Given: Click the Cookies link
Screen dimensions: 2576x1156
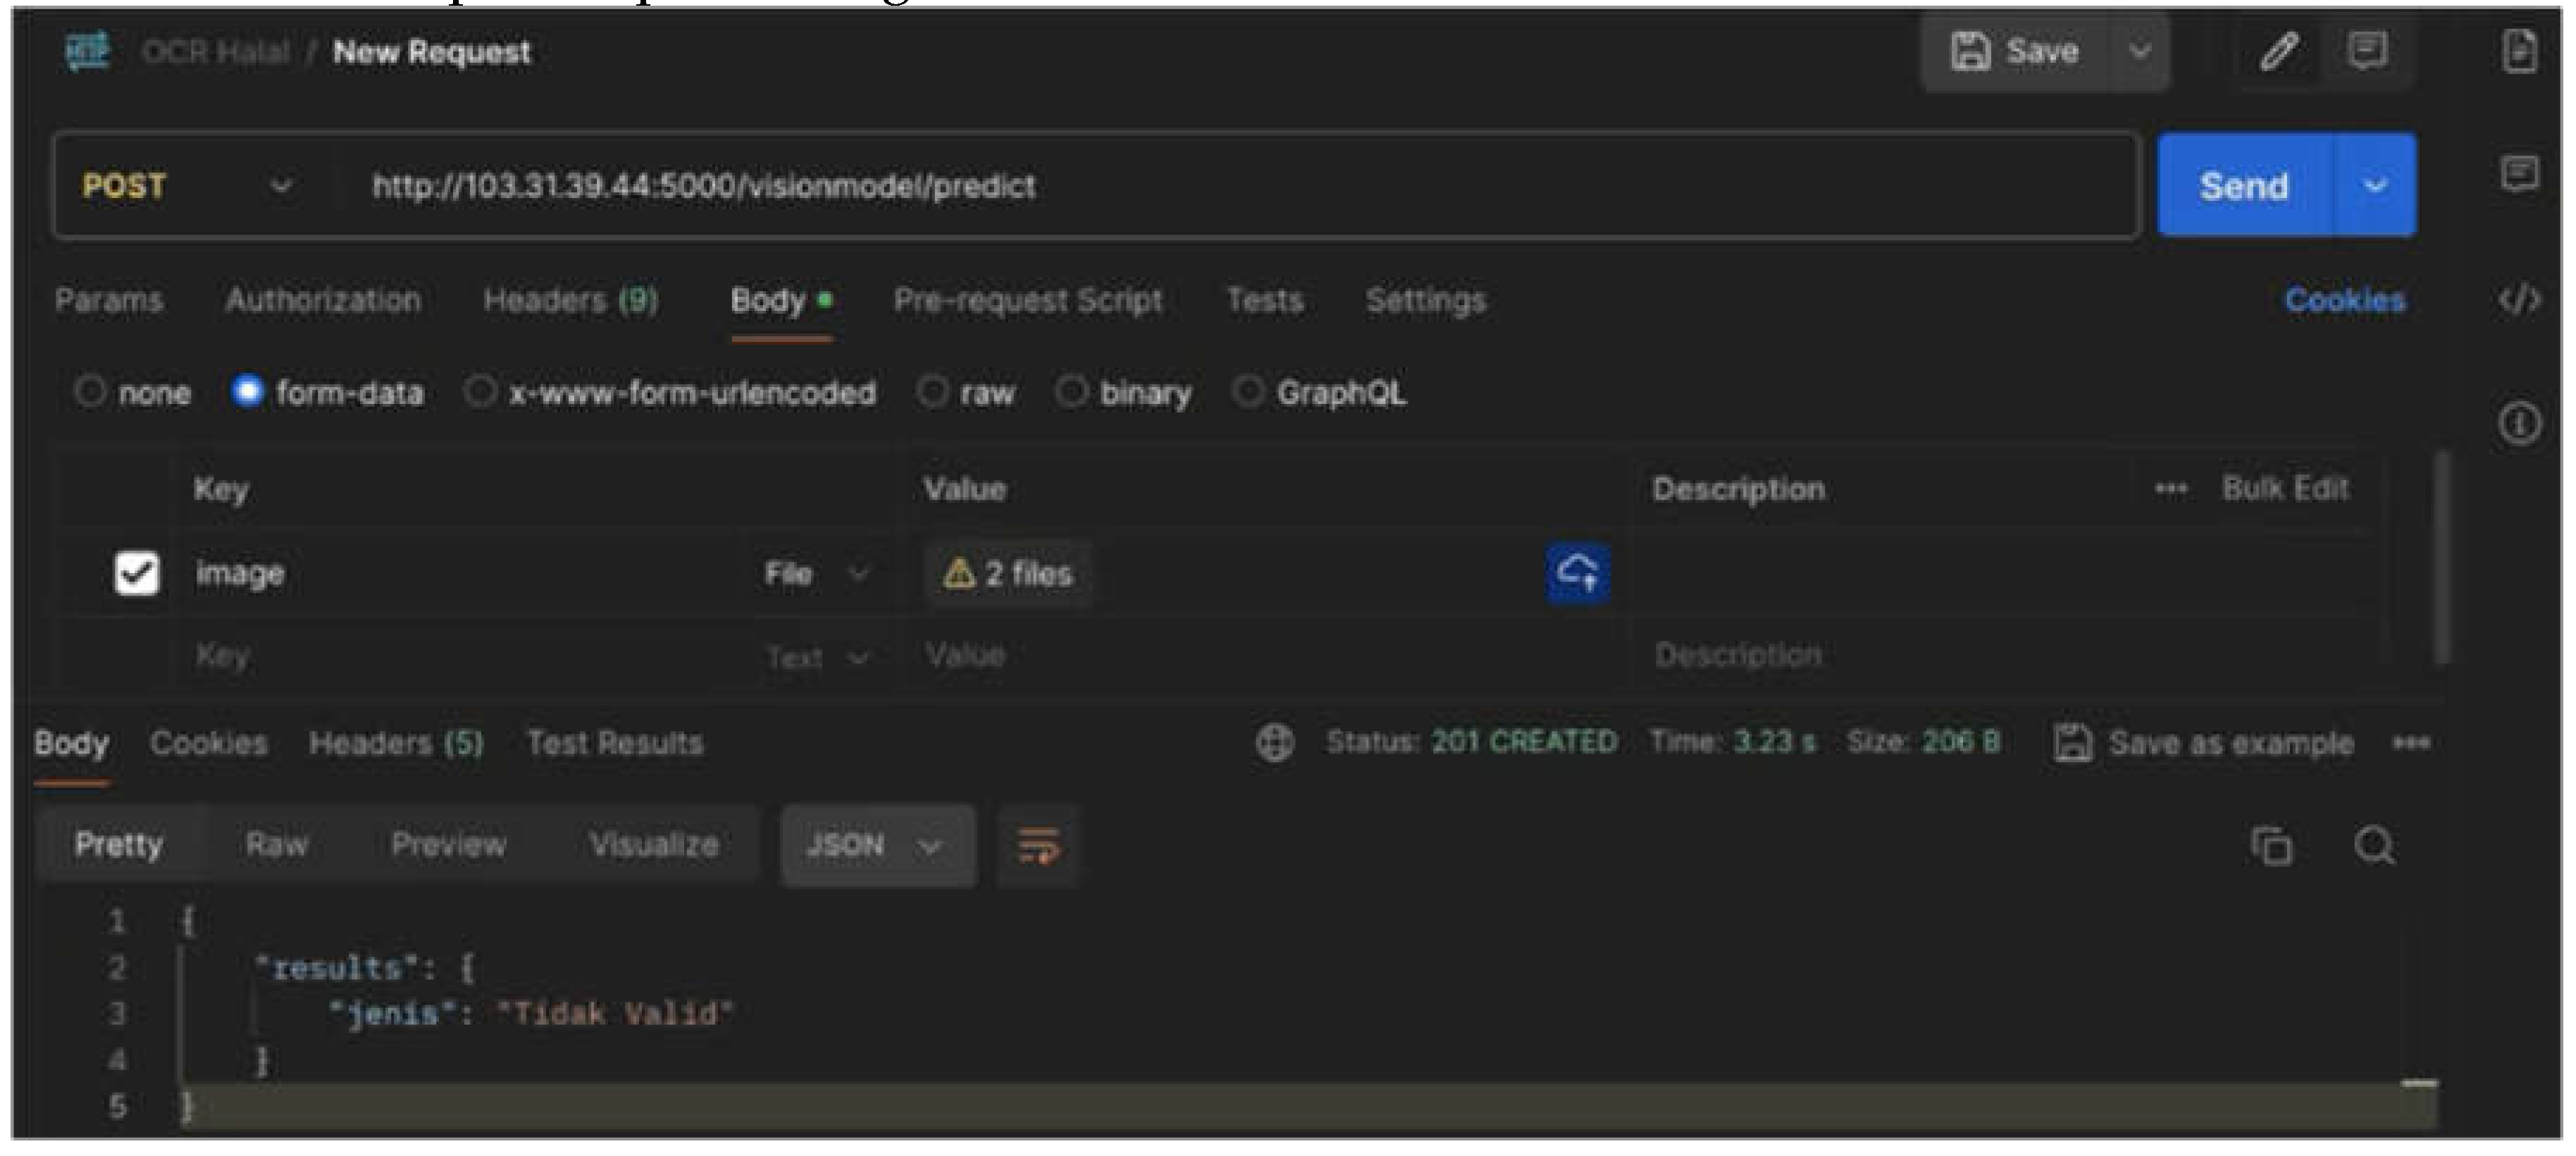Looking at the screenshot, I should coord(2344,300).
